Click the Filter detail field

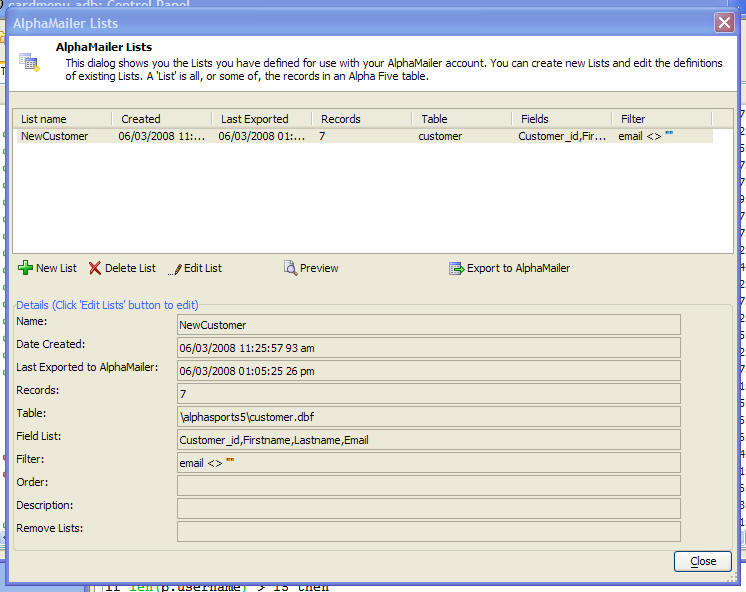429,463
